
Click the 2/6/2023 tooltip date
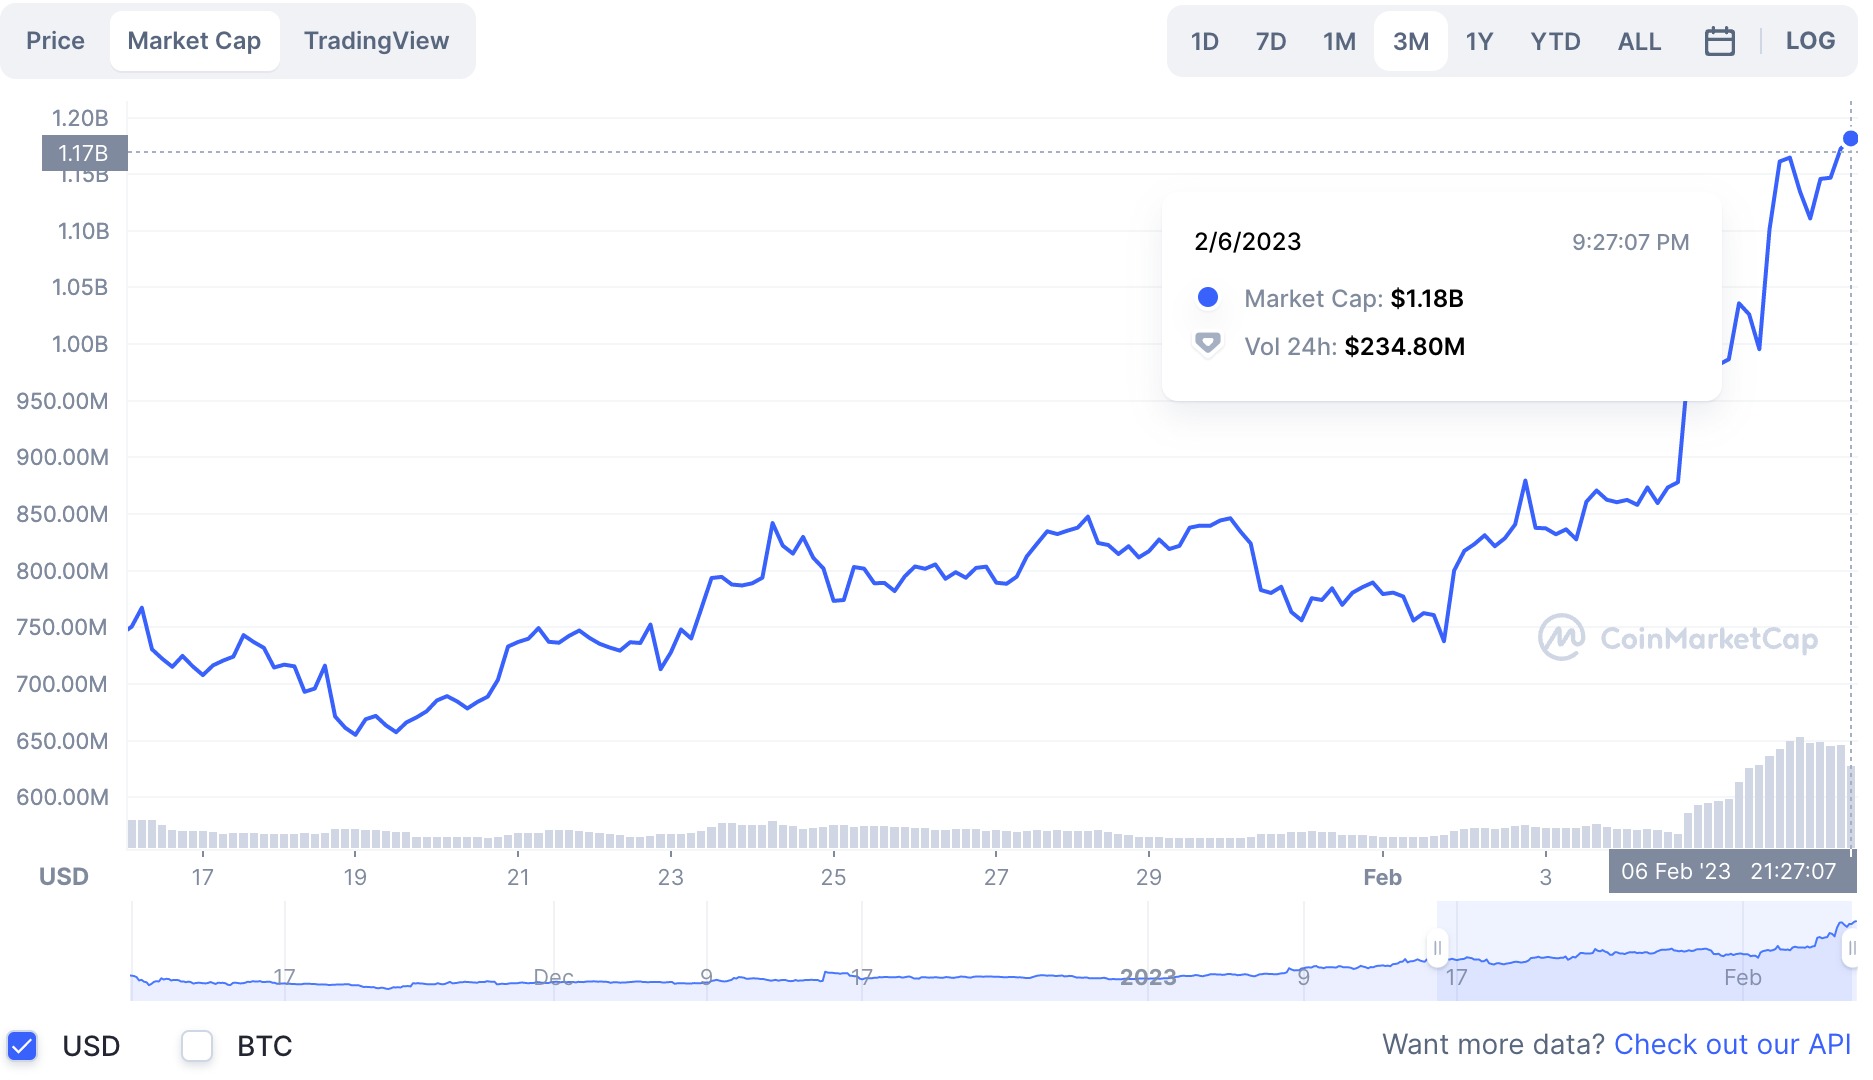pos(1248,241)
